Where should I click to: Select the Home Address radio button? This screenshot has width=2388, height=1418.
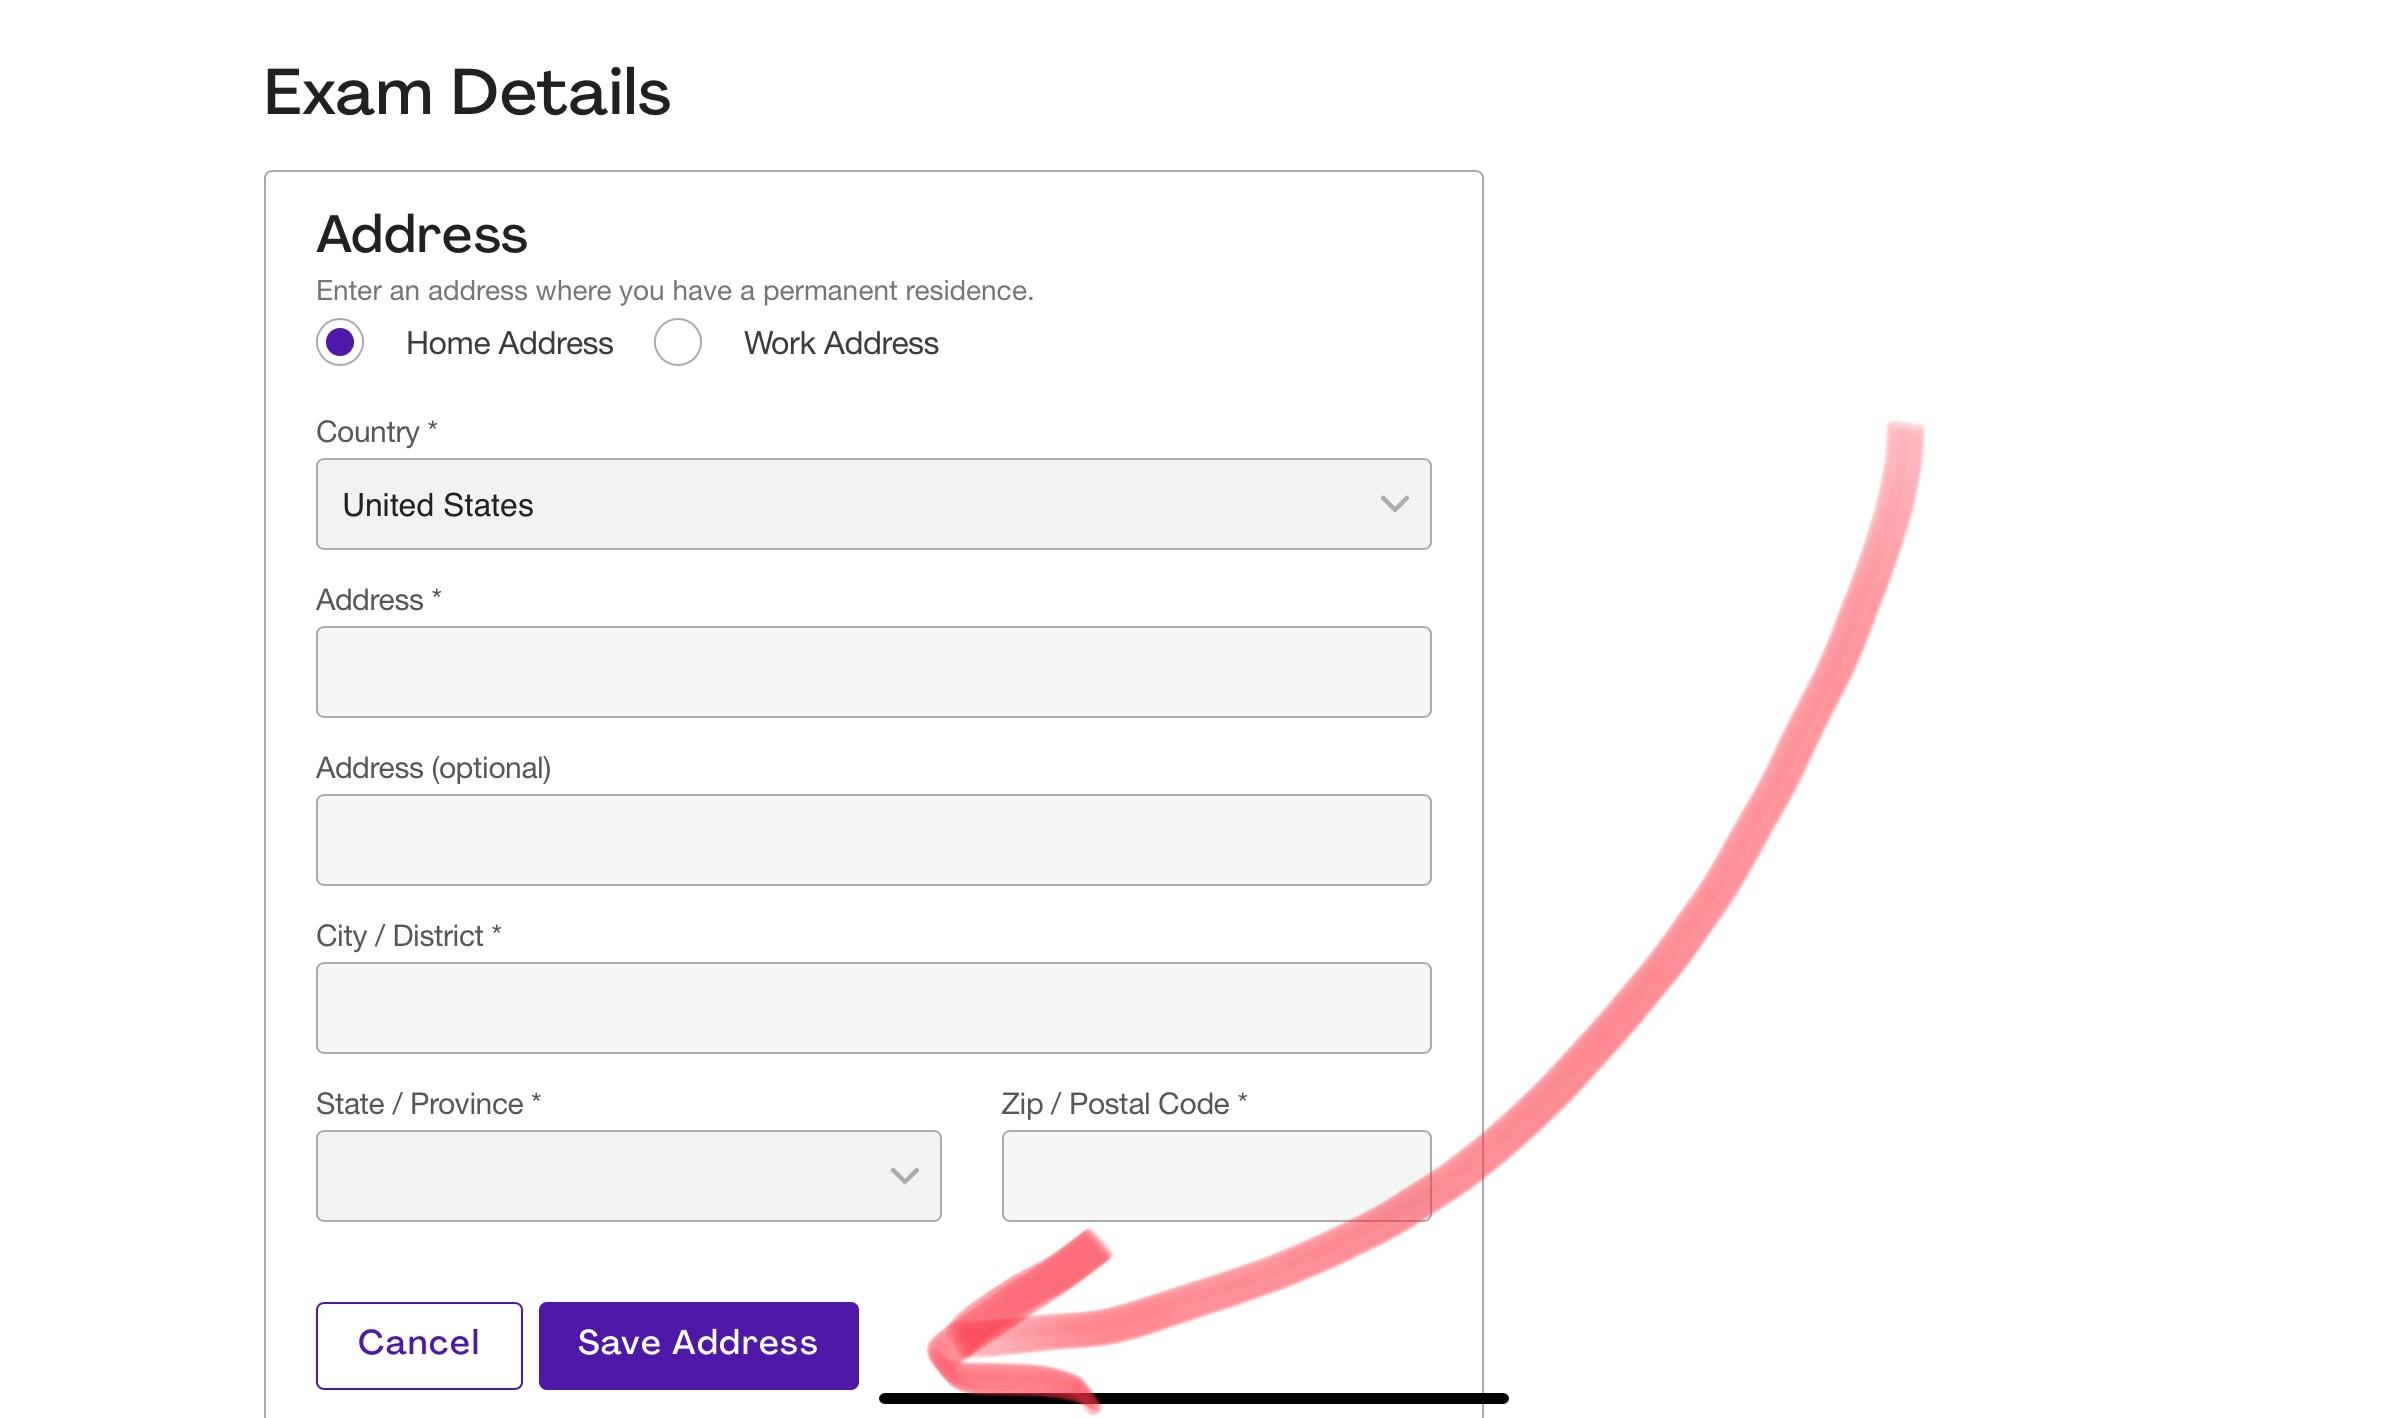point(340,343)
